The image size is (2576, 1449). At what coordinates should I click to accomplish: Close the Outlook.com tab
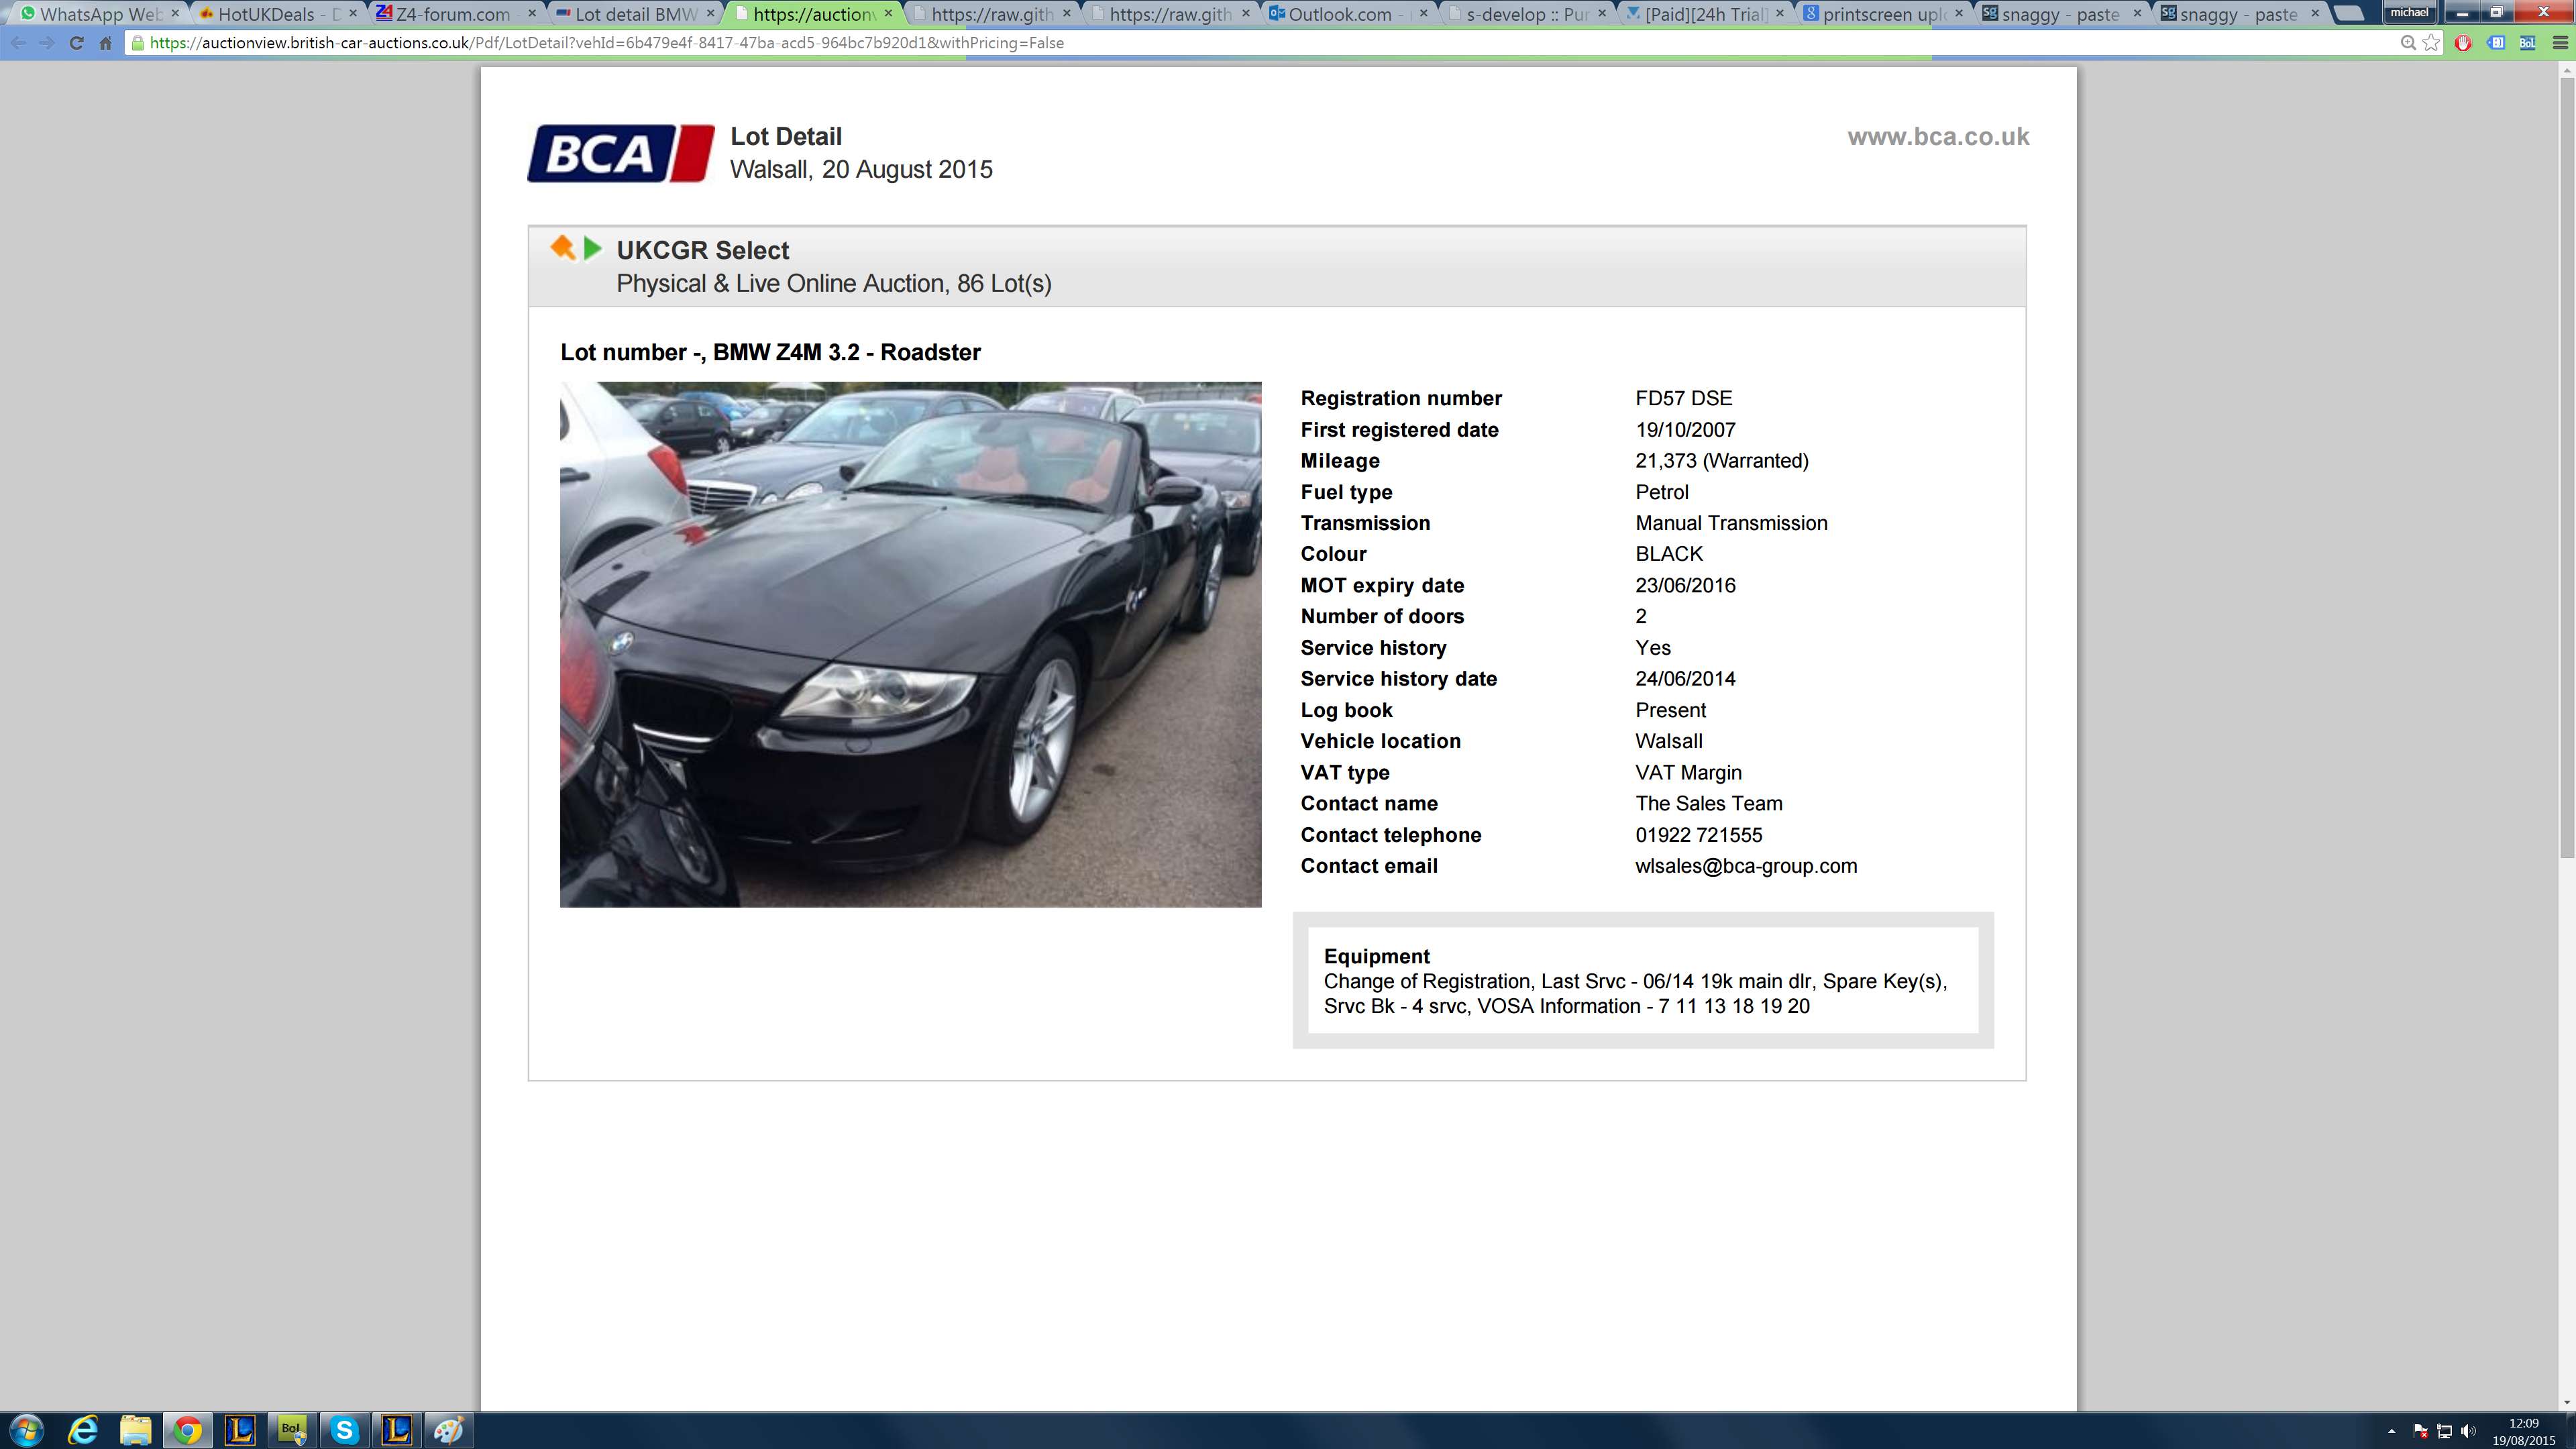point(1424,13)
